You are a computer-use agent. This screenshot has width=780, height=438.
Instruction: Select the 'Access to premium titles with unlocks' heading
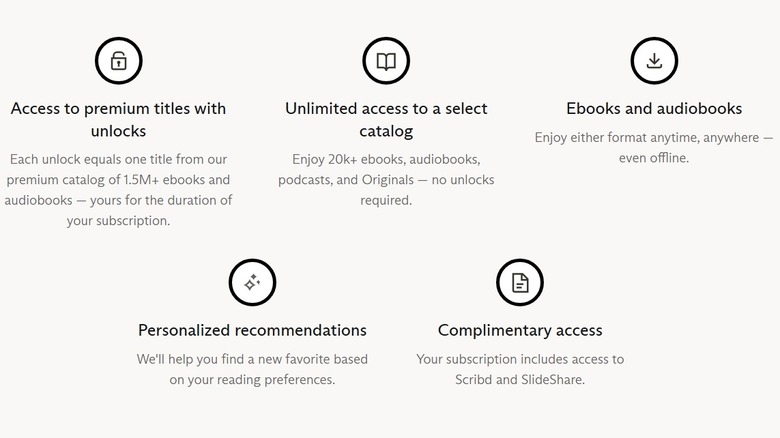tap(119, 119)
